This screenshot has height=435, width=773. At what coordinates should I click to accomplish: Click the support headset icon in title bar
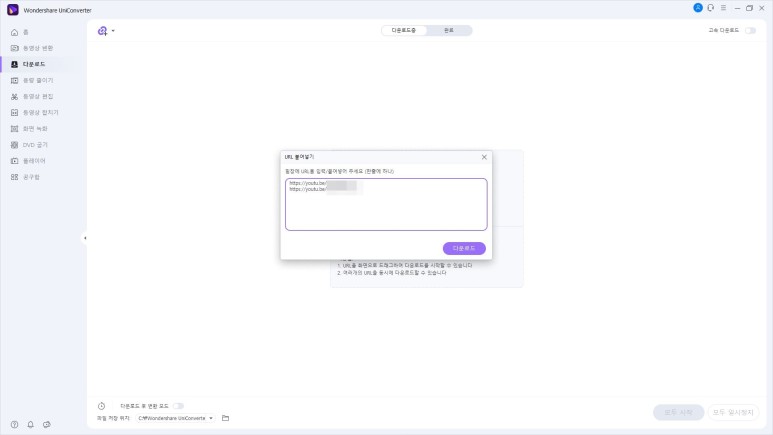(x=710, y=8)
